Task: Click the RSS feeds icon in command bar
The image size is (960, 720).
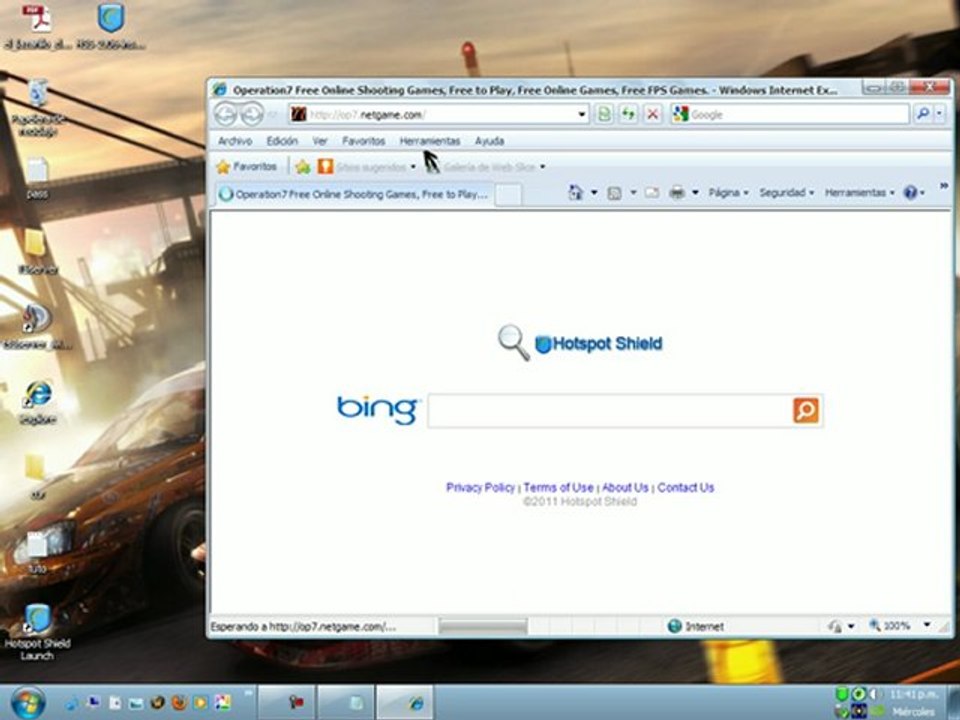Action: [x=614, y=193]
